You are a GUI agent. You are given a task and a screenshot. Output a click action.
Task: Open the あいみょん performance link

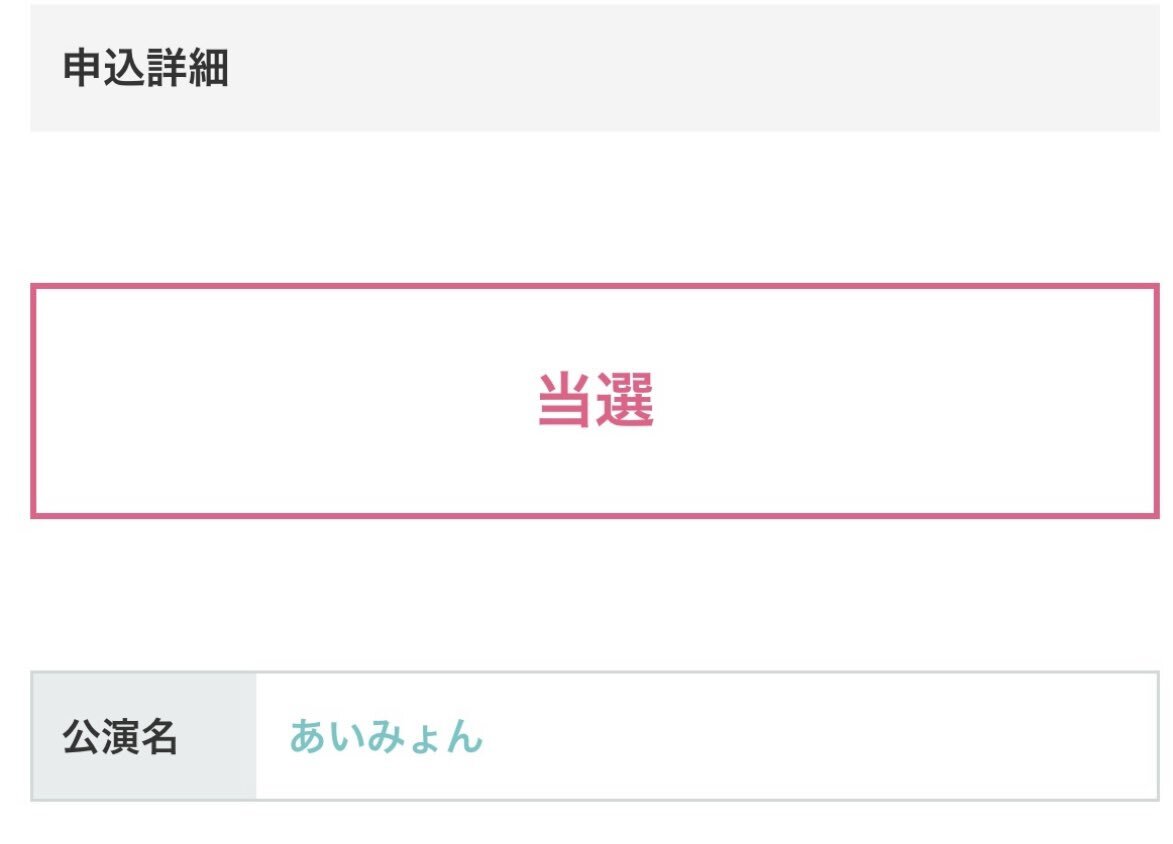(386, 737)
